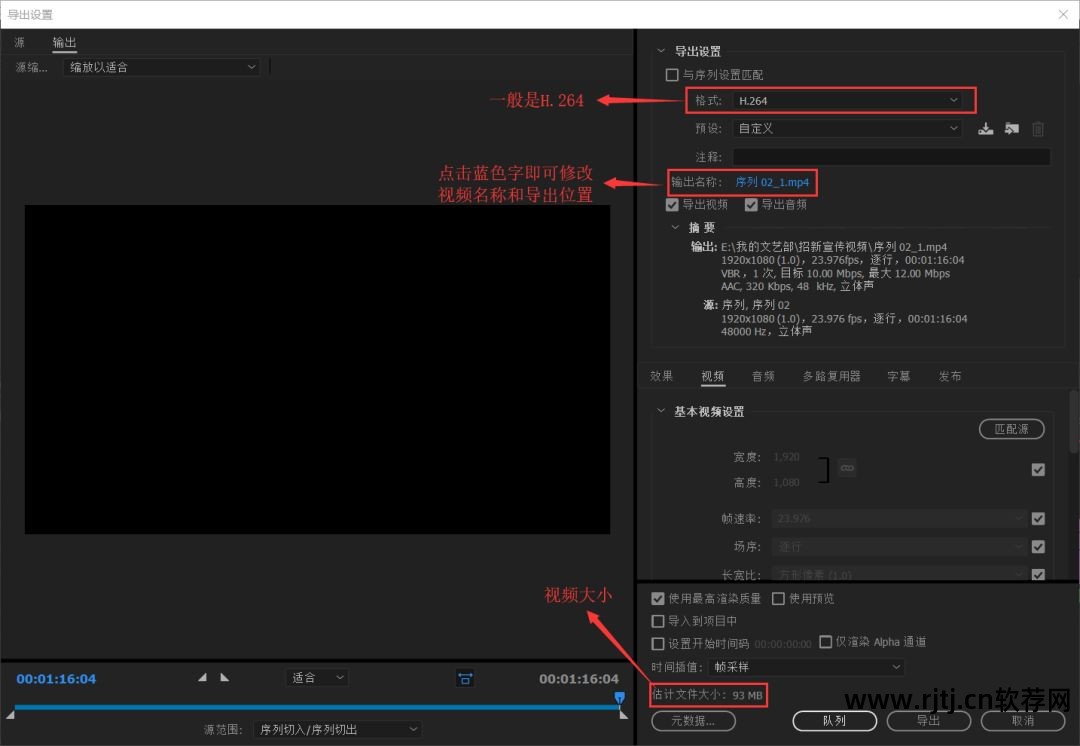
Task: Open the 效果 effects tab
Action: tap(661, 376)
